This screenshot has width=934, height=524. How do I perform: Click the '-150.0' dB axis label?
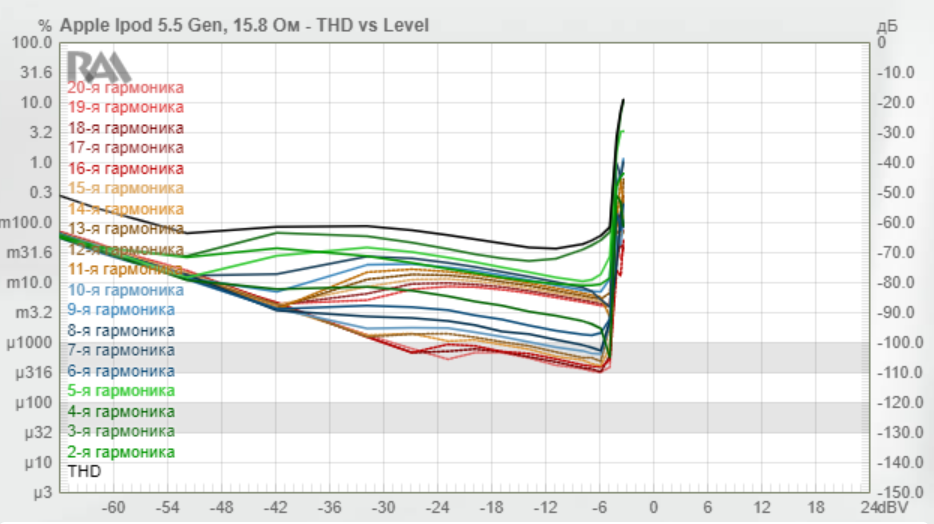coord(901,493)
